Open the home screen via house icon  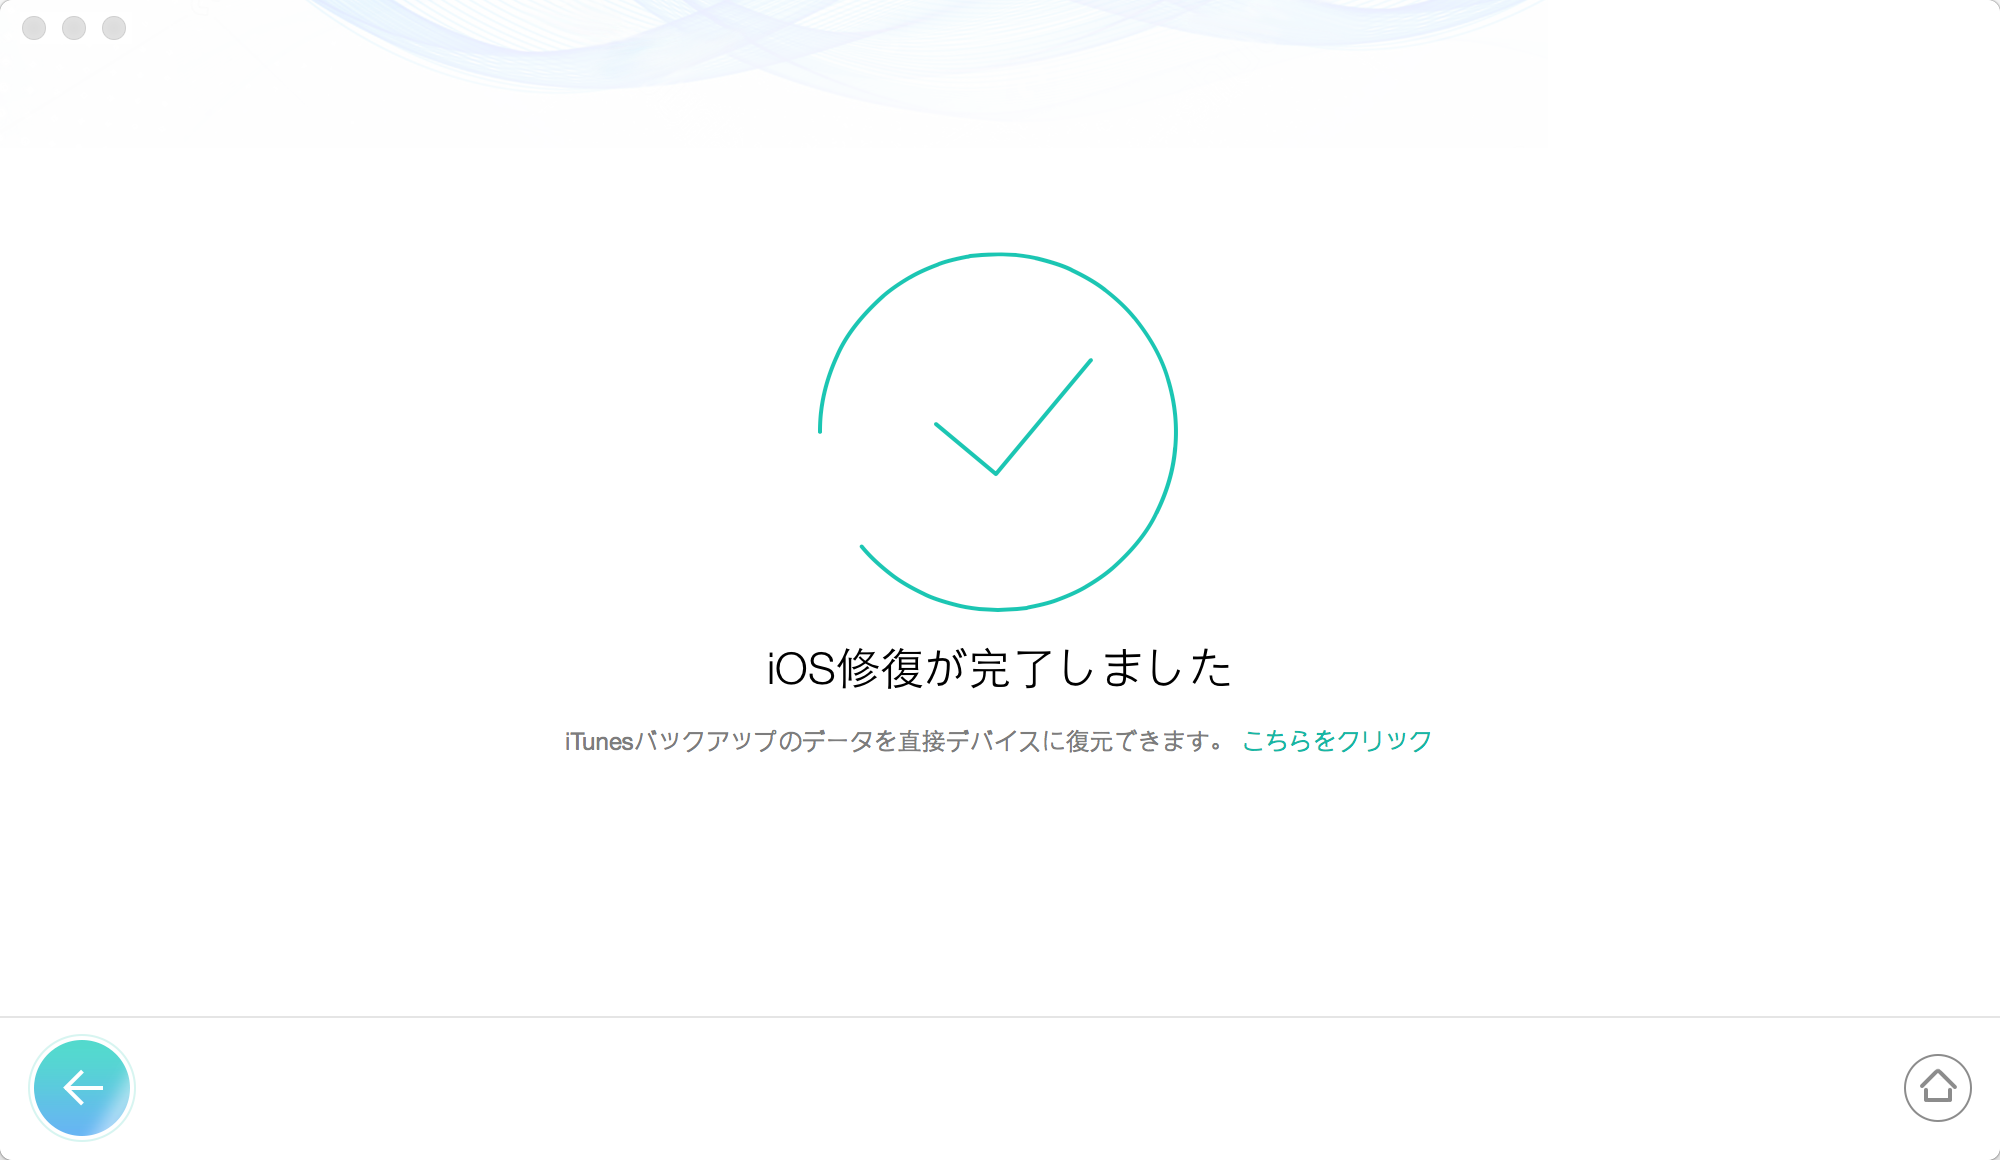[1937, 1088]
